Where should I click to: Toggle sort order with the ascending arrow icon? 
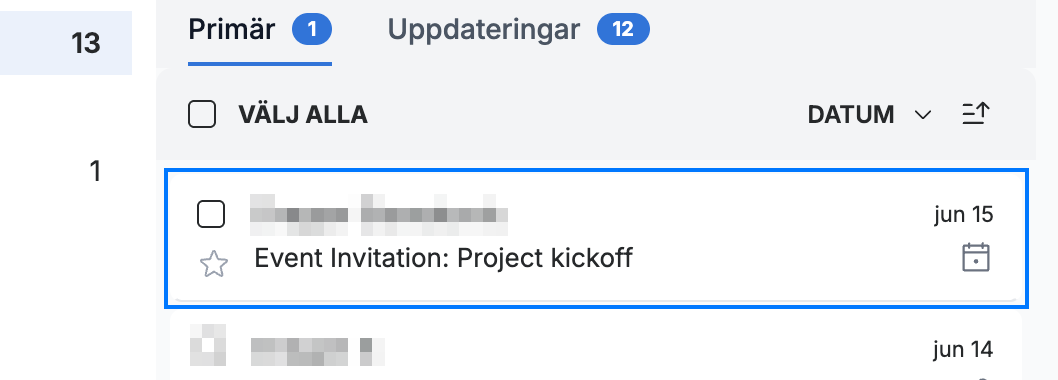point(976,114)
